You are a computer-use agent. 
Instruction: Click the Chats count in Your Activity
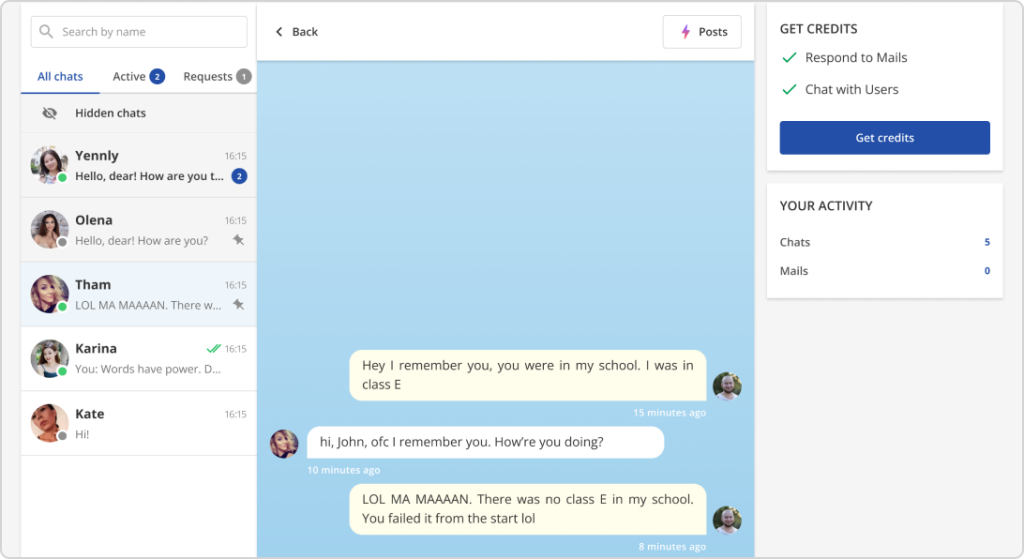pos(986,242)
